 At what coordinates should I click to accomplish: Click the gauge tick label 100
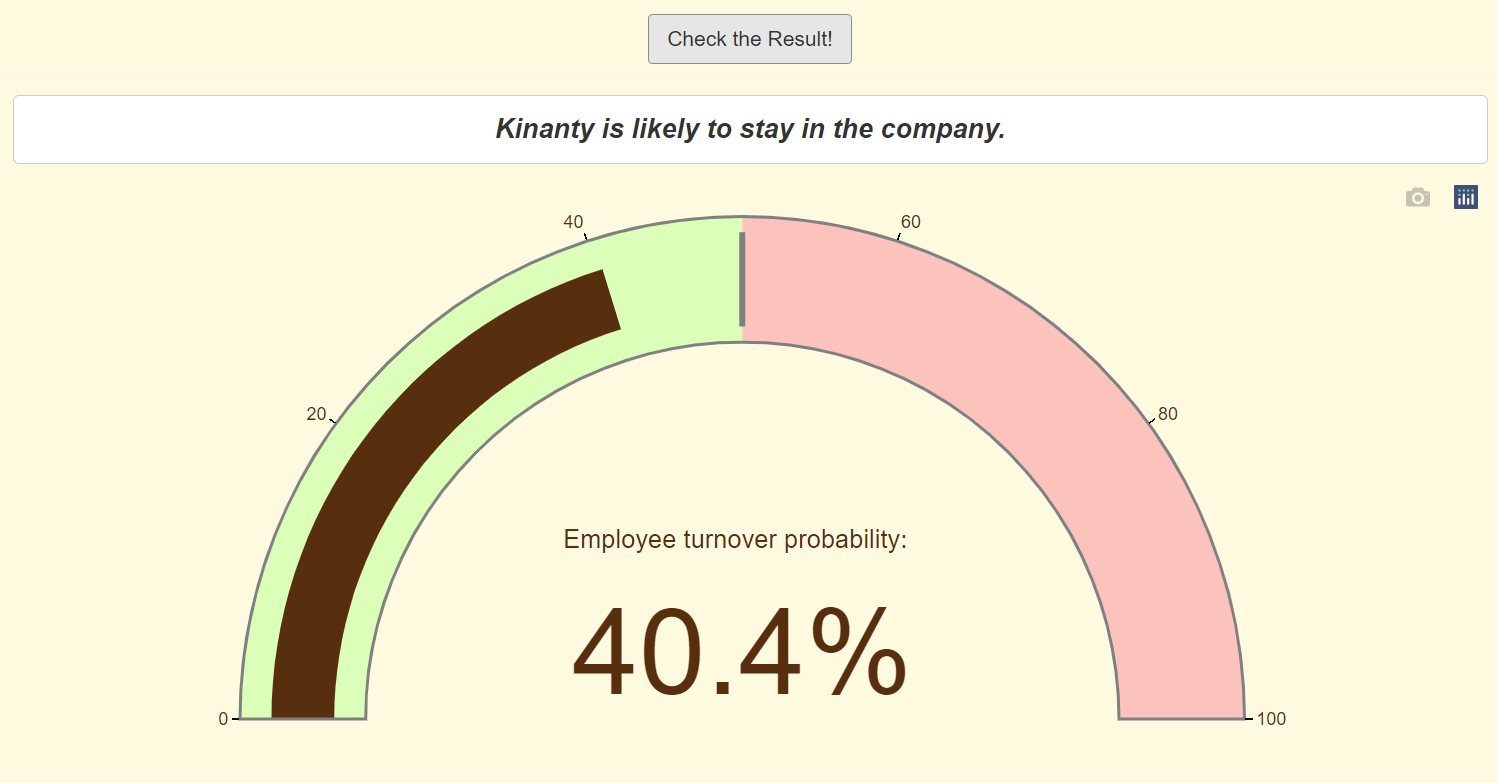click(x=1272, y=718)
